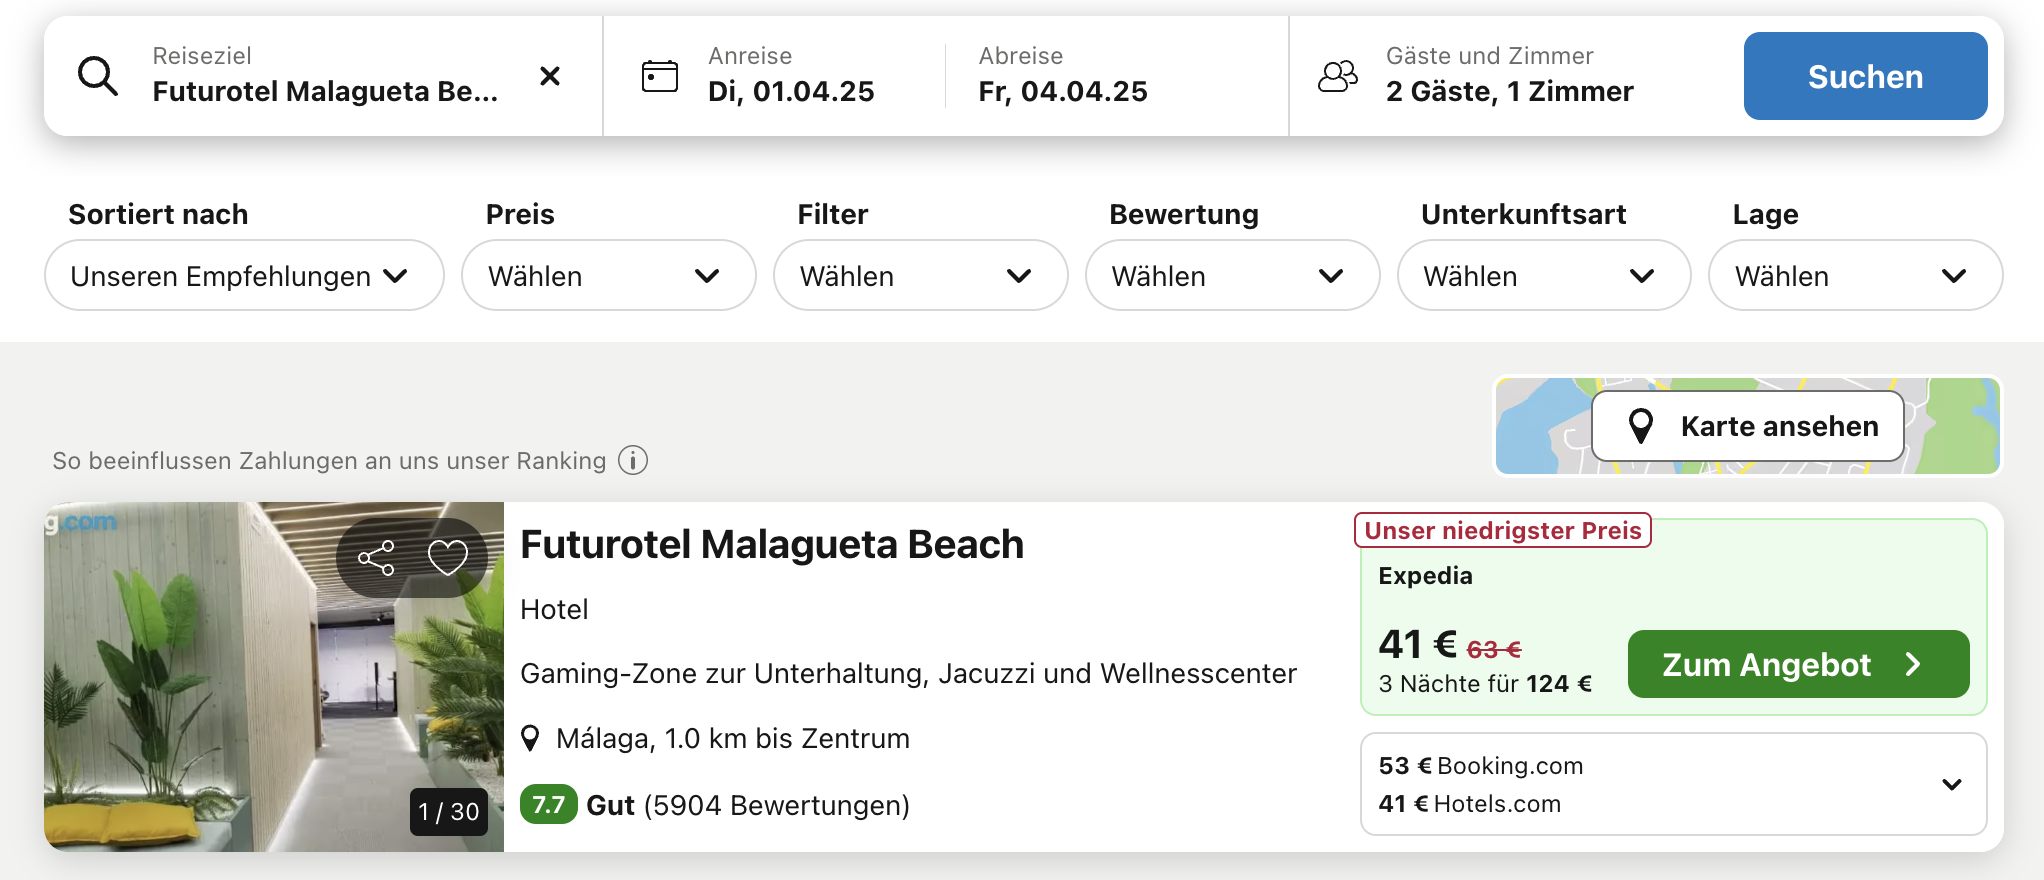Open the Bewertung dropdown
This screenshot has width=2044, height=880.
1232,275
